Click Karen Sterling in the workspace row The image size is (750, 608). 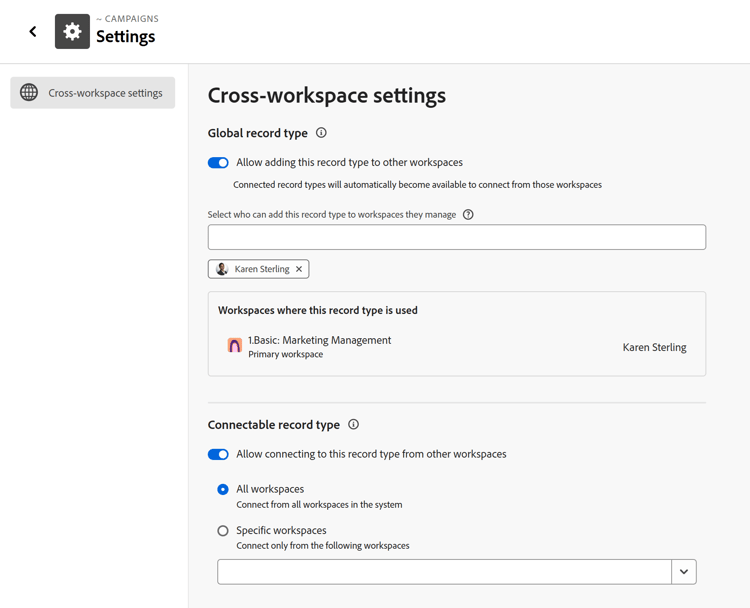pos(654,348)
